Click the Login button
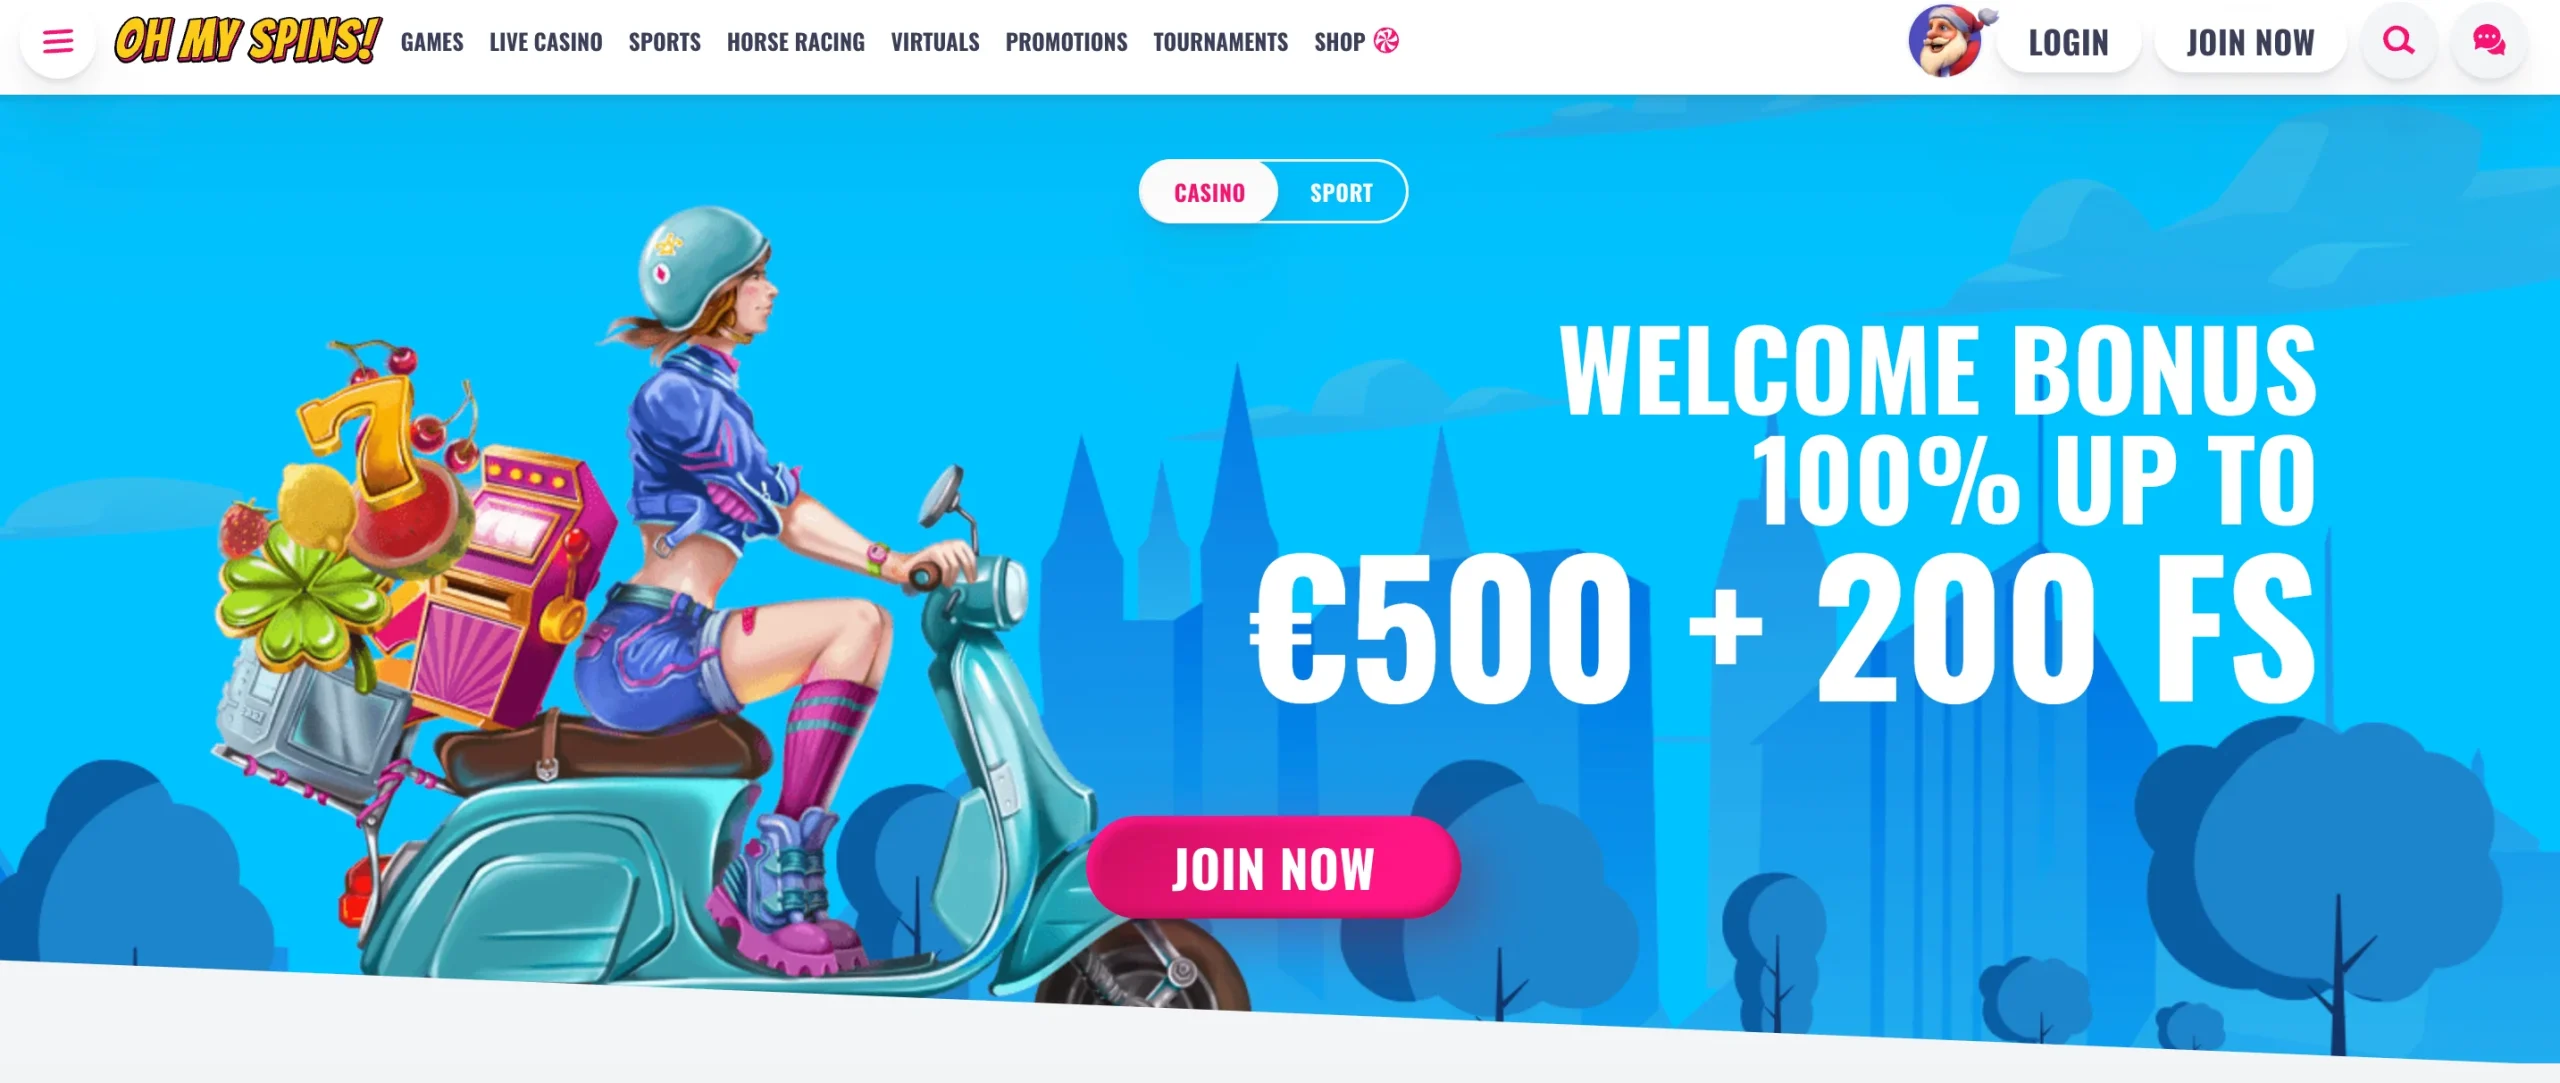This screenshot has height=1083, width=2560. [x=2068, y=42]
